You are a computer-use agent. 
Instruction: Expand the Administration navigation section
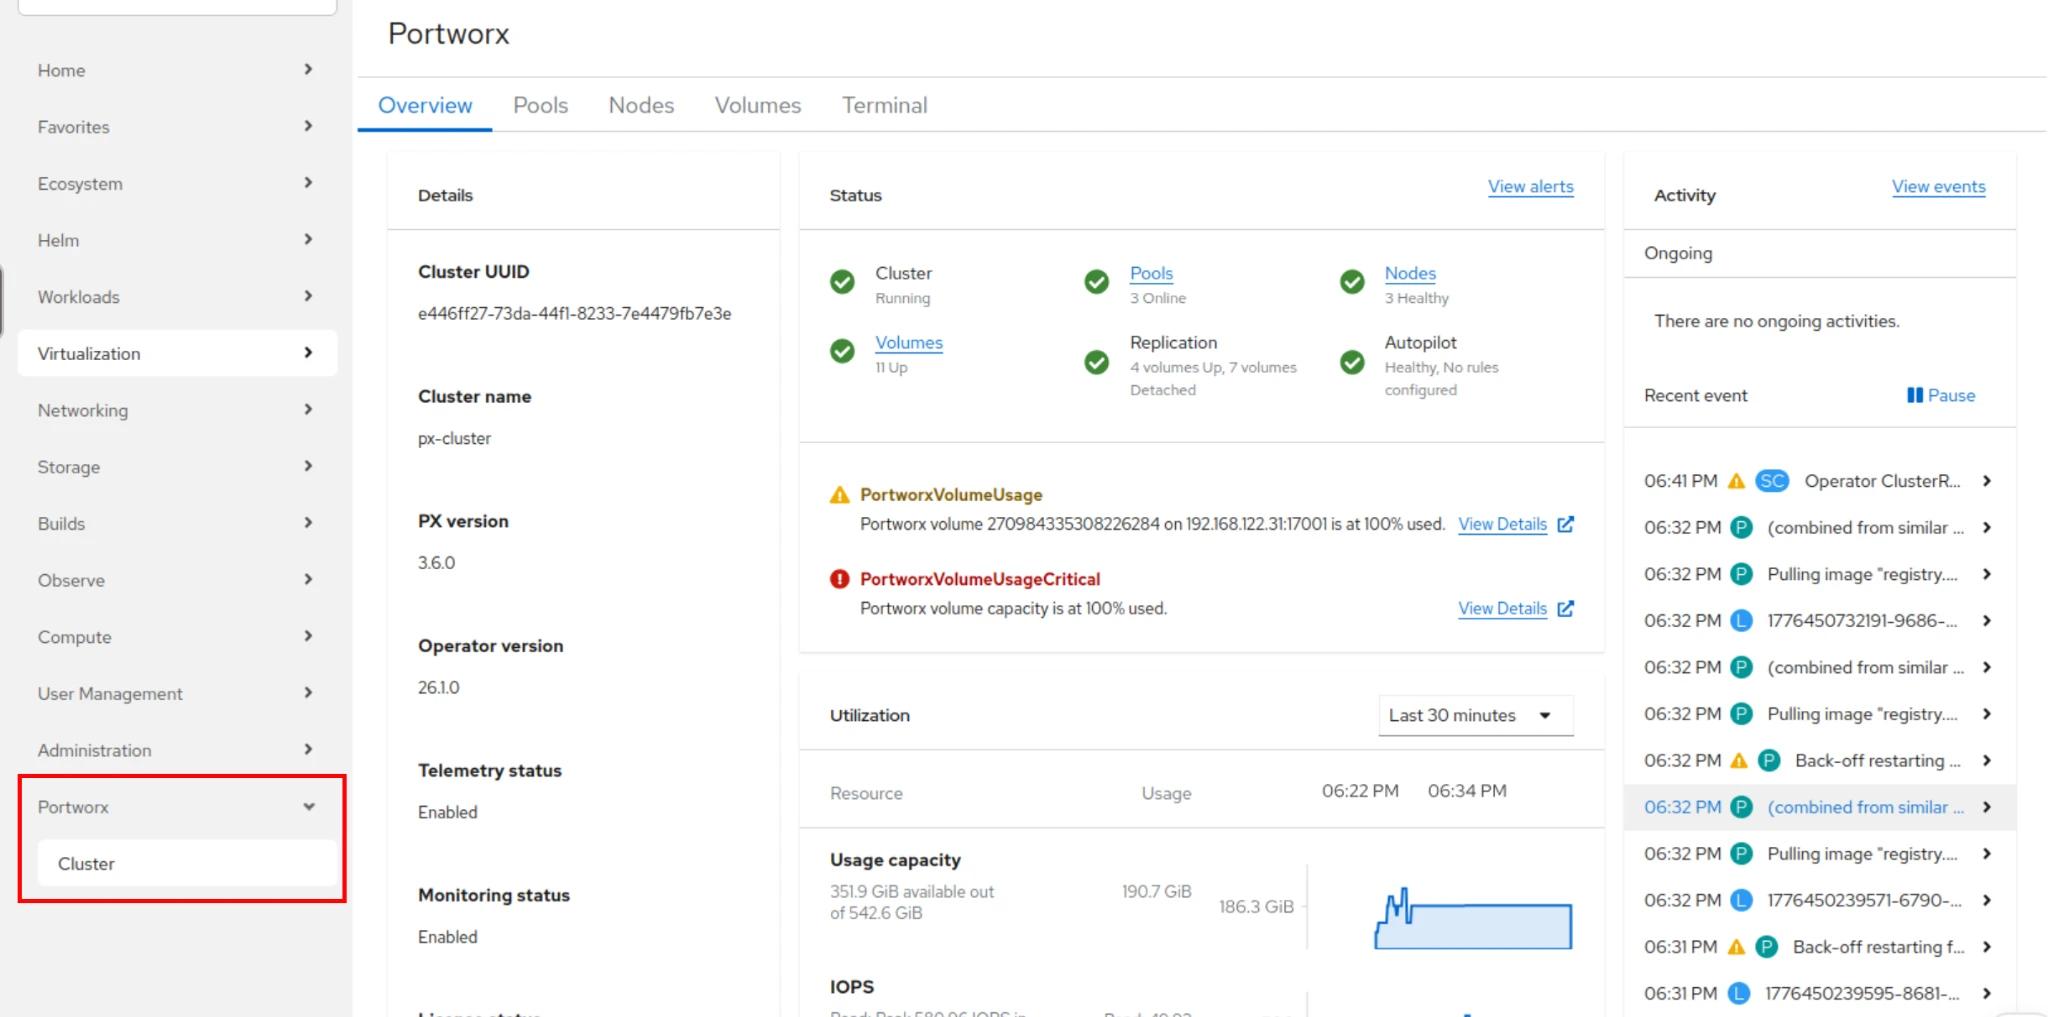177,750
